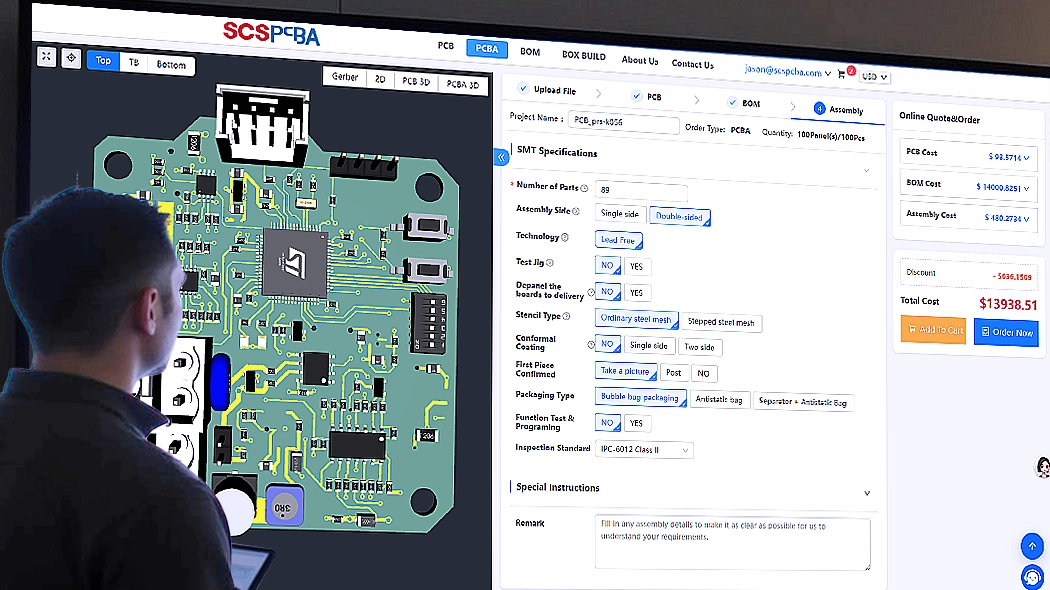Click the scroll-to-top arrow button

1032,546
